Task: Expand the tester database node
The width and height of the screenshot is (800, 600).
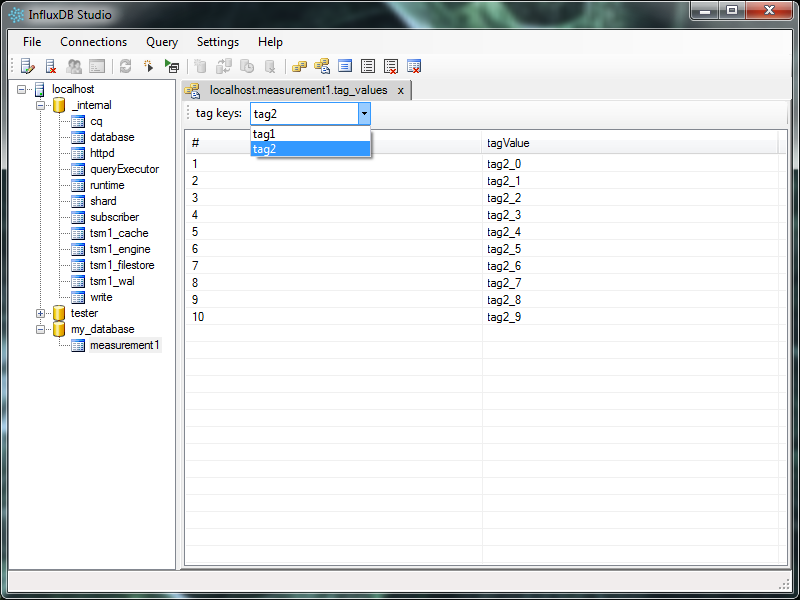Action: 40,313
